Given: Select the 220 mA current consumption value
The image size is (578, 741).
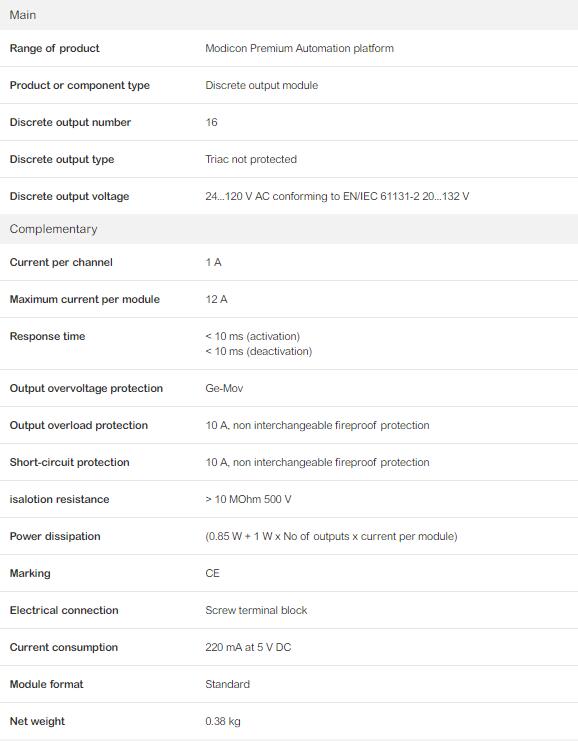Looking at the screenshot, I should click(x=248, y=647).
